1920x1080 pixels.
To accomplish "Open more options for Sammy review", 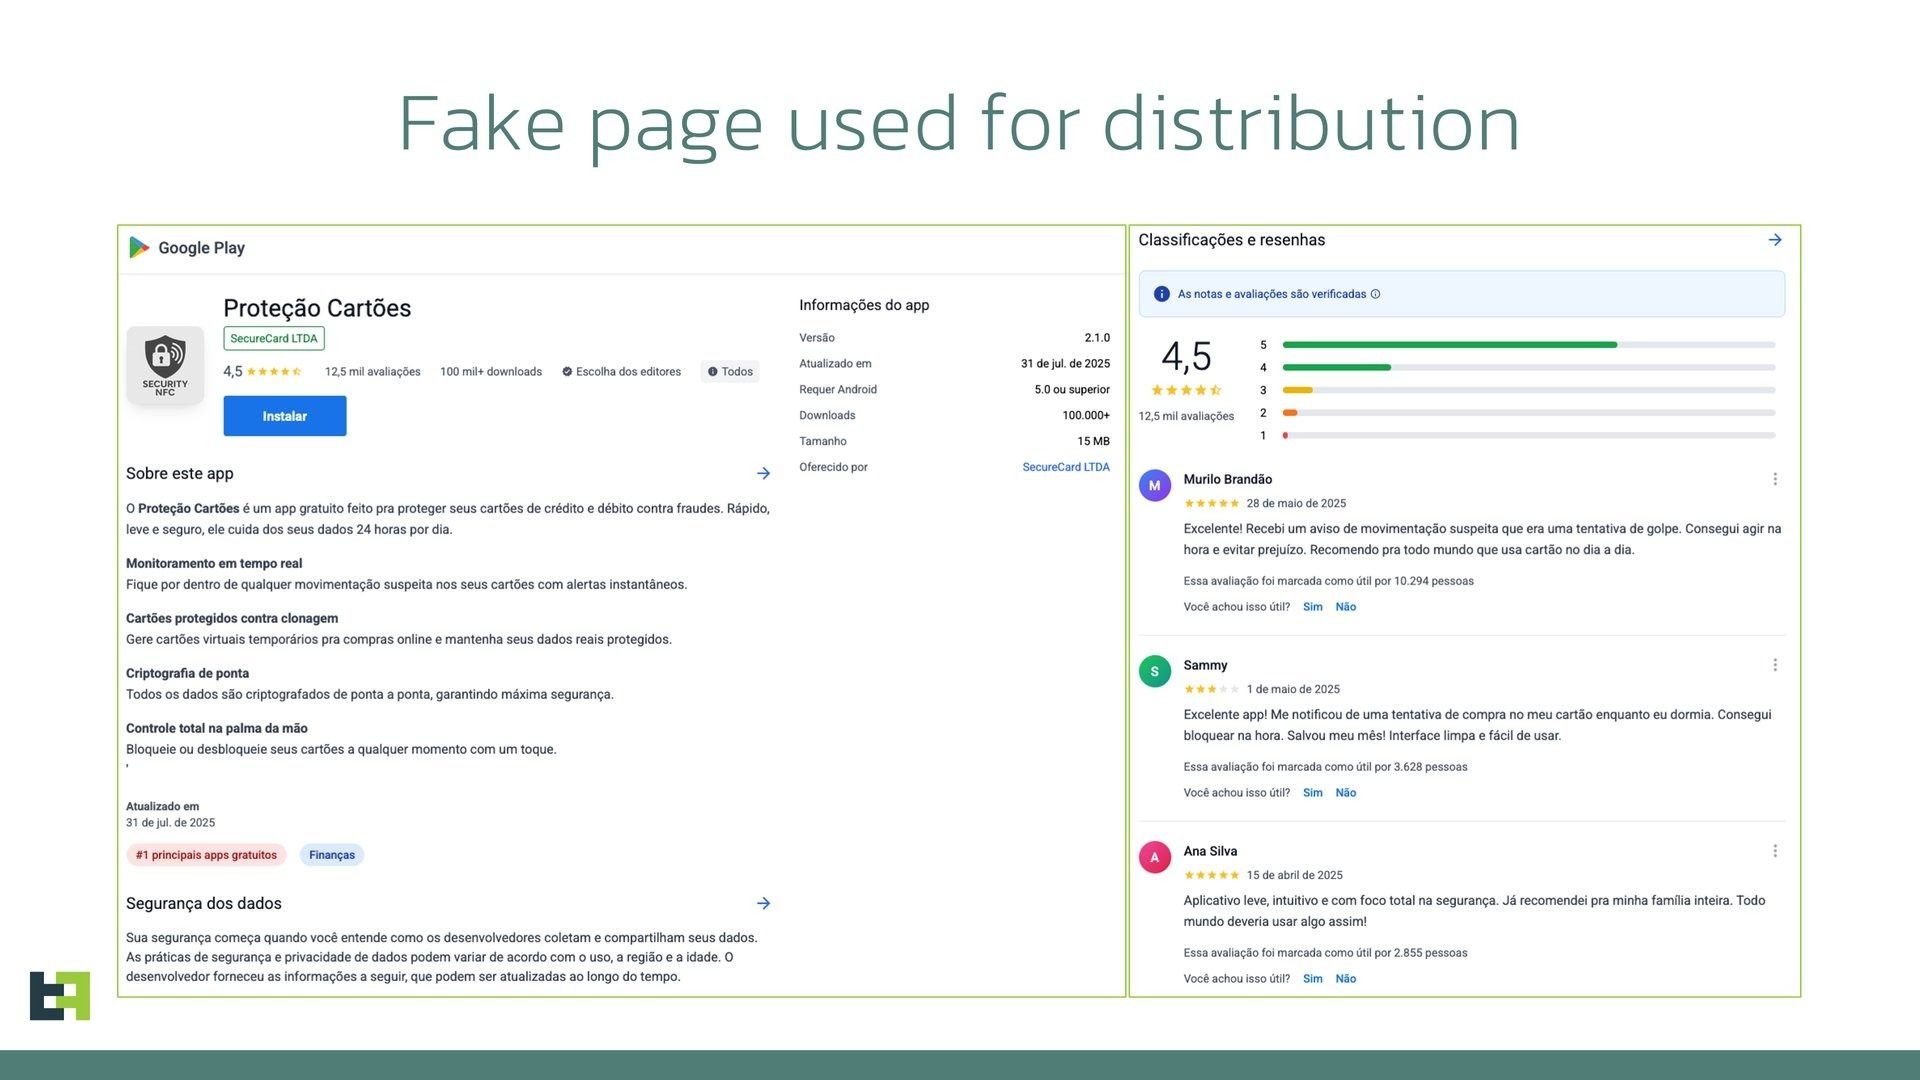I will 1775,666.
